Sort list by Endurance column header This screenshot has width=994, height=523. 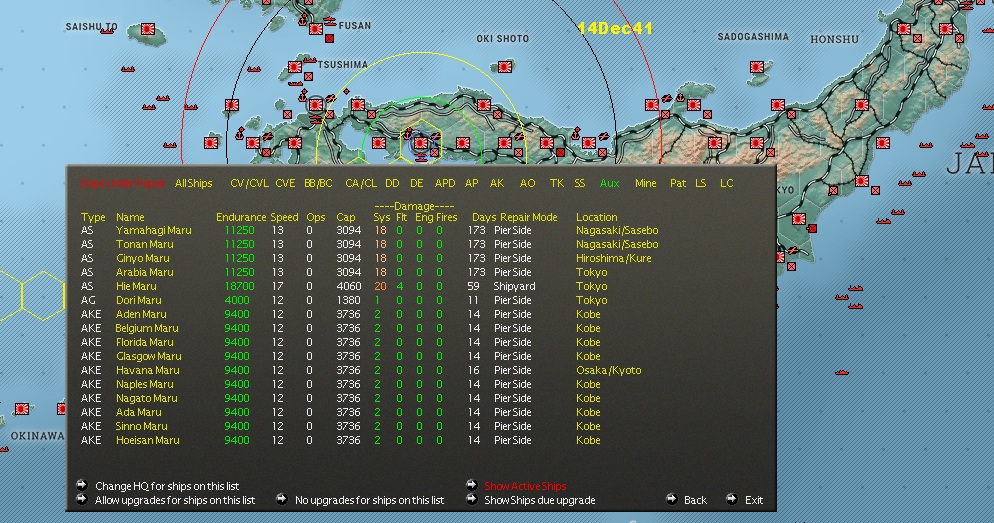pyautogui.click(x=241, y=217)
